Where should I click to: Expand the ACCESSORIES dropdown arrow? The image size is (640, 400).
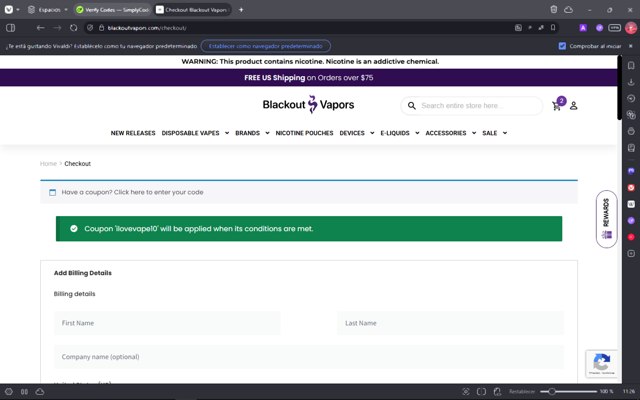(474, 133)
